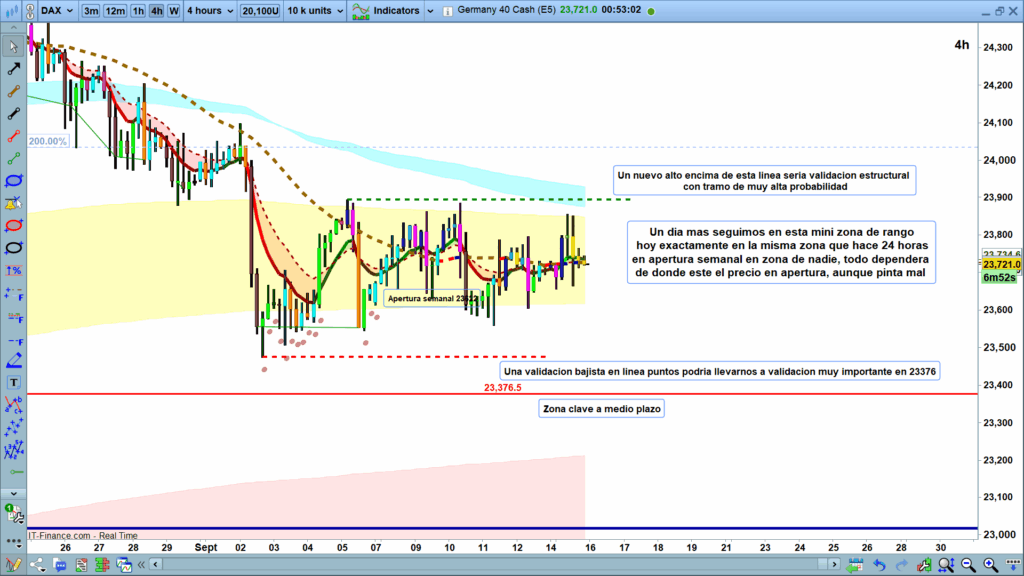This screenshot has height=576, width=1024.
Task: Expand the arrow next to Indicators
Action: coord(431,11)
